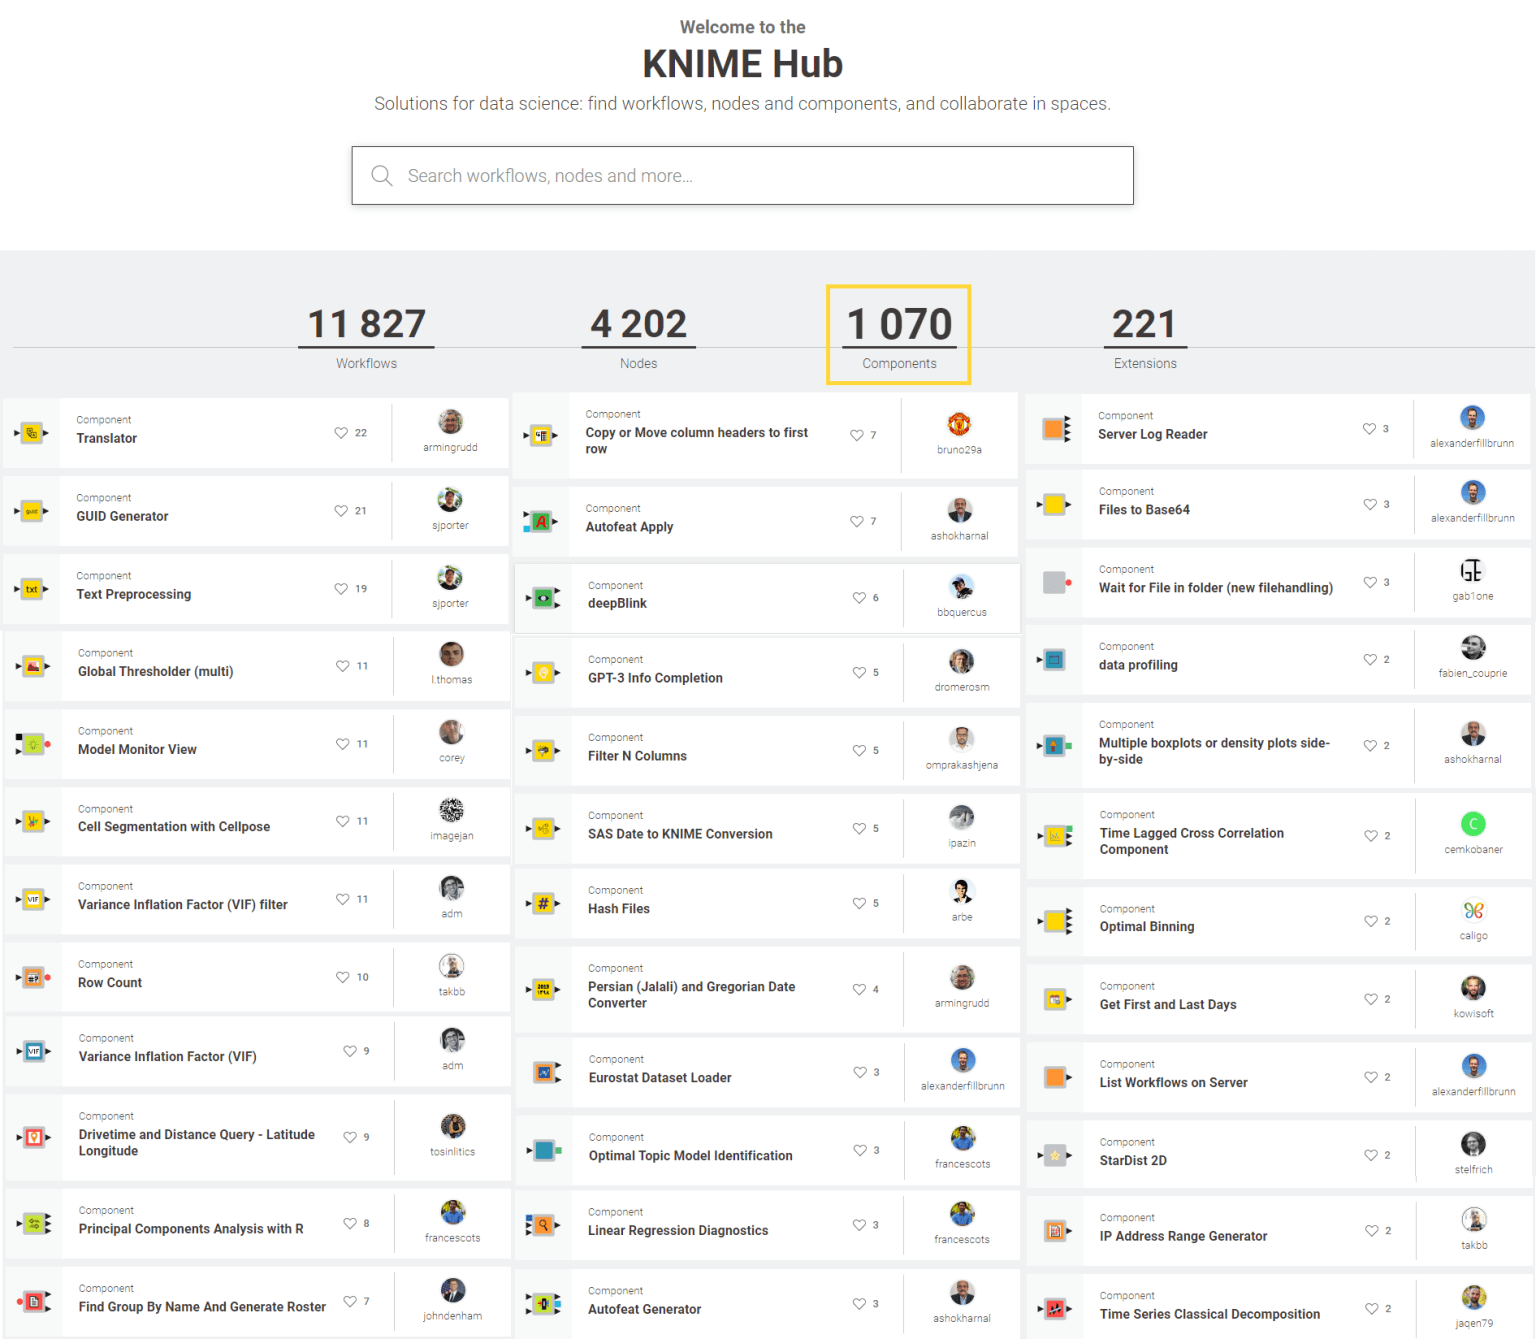Click the cemkobaner green avatar
This screenshot has width=1536, height=1339.
click(1473, 824)
